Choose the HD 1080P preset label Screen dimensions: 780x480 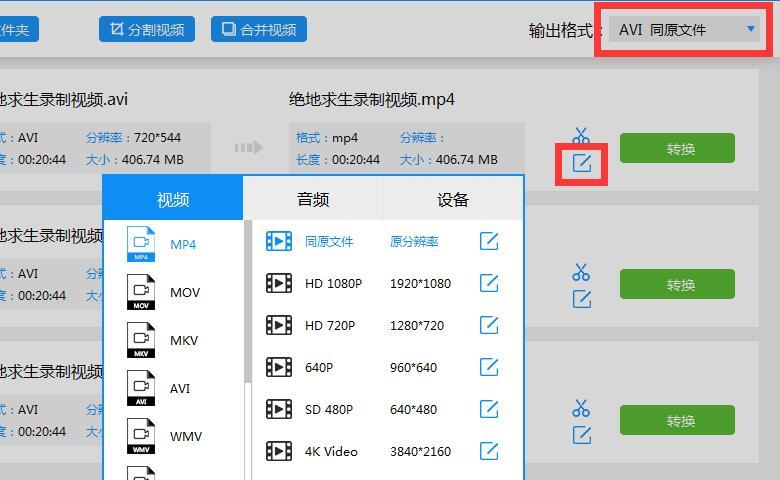[333, 284]
